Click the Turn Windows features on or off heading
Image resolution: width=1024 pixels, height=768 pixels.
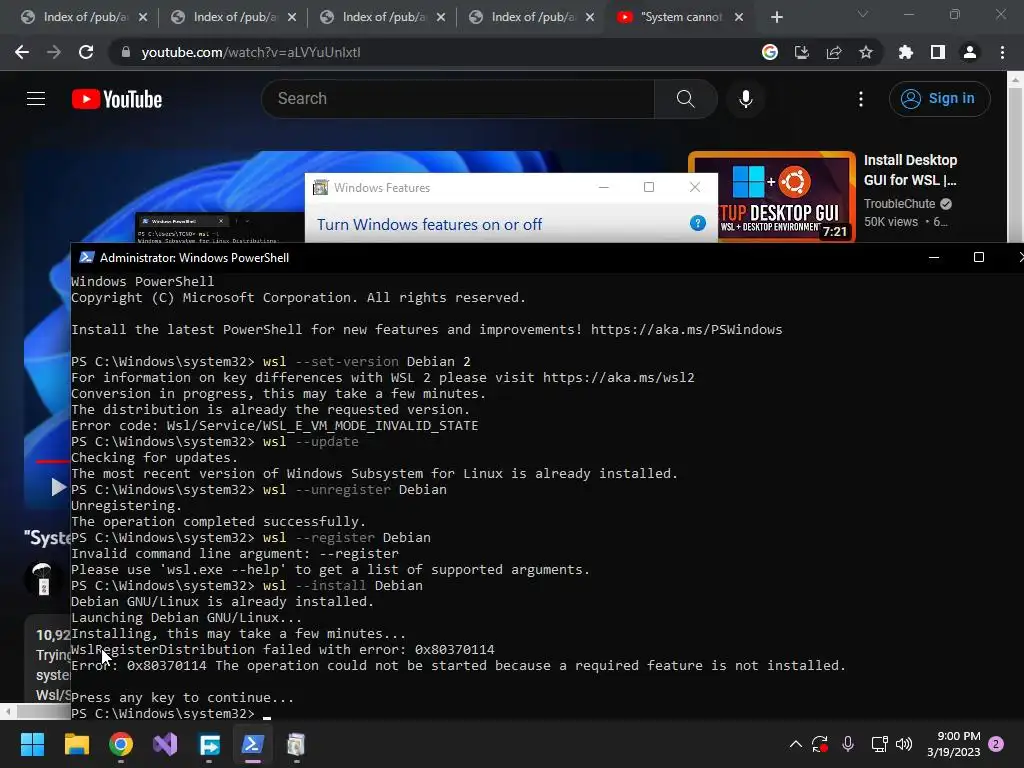429,225
